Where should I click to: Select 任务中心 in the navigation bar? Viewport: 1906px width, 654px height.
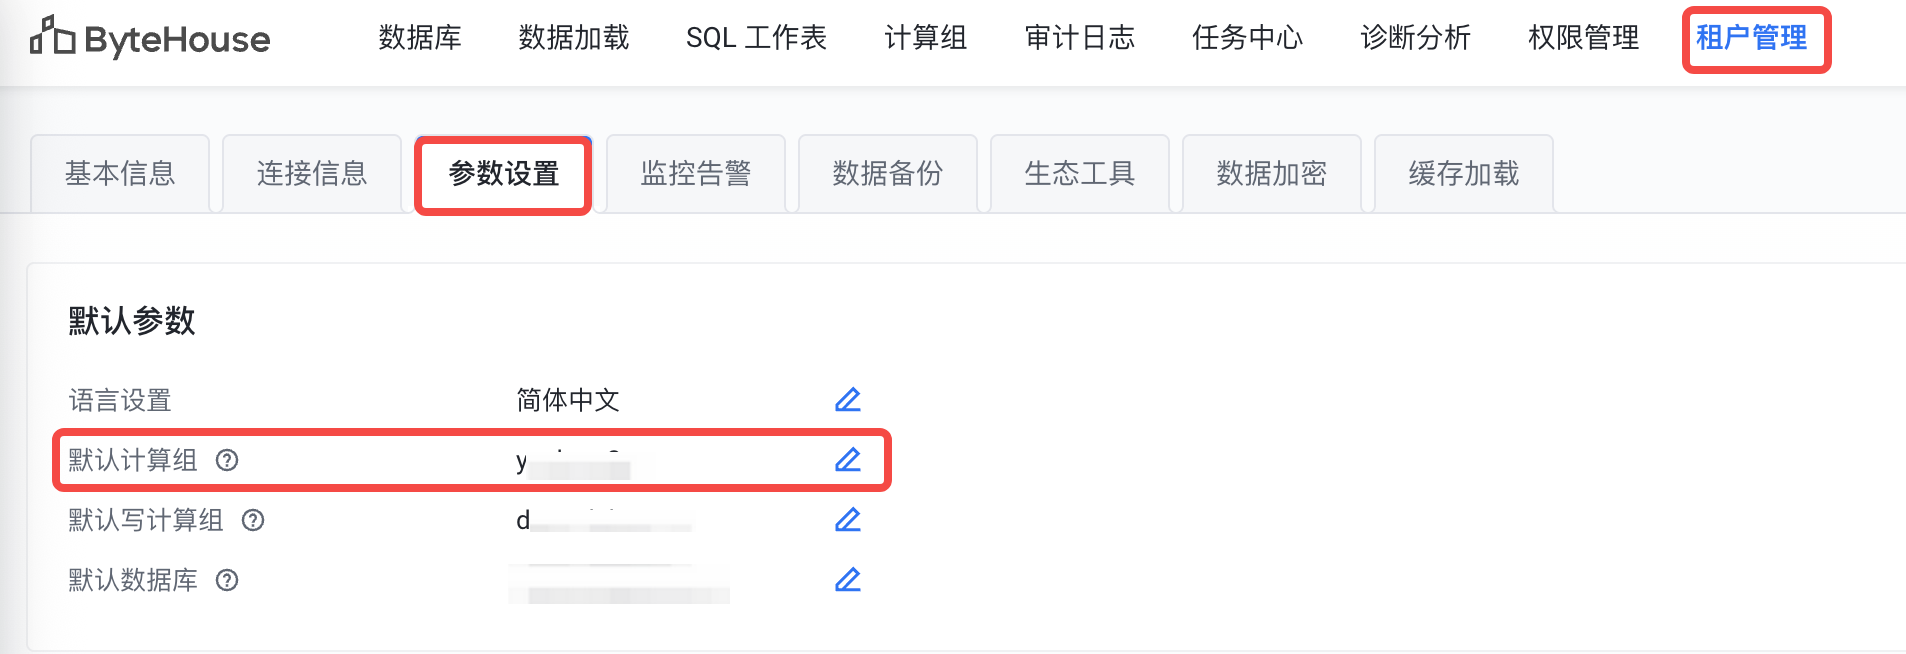pyautogui.click(x=1248, y=38)
